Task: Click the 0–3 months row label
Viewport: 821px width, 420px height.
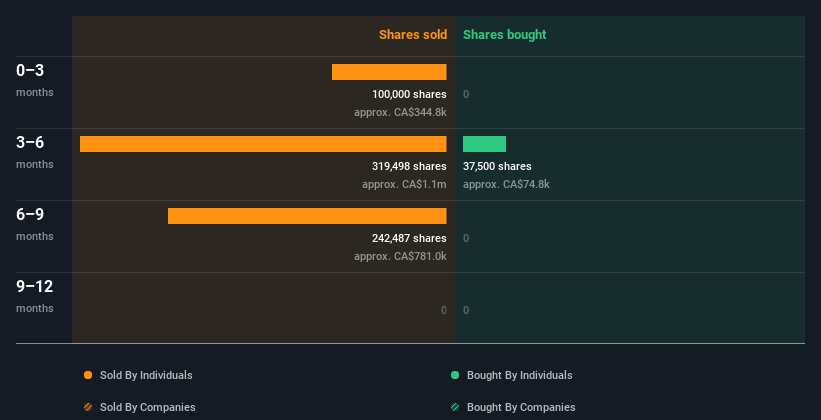Action: coord(35,80)
